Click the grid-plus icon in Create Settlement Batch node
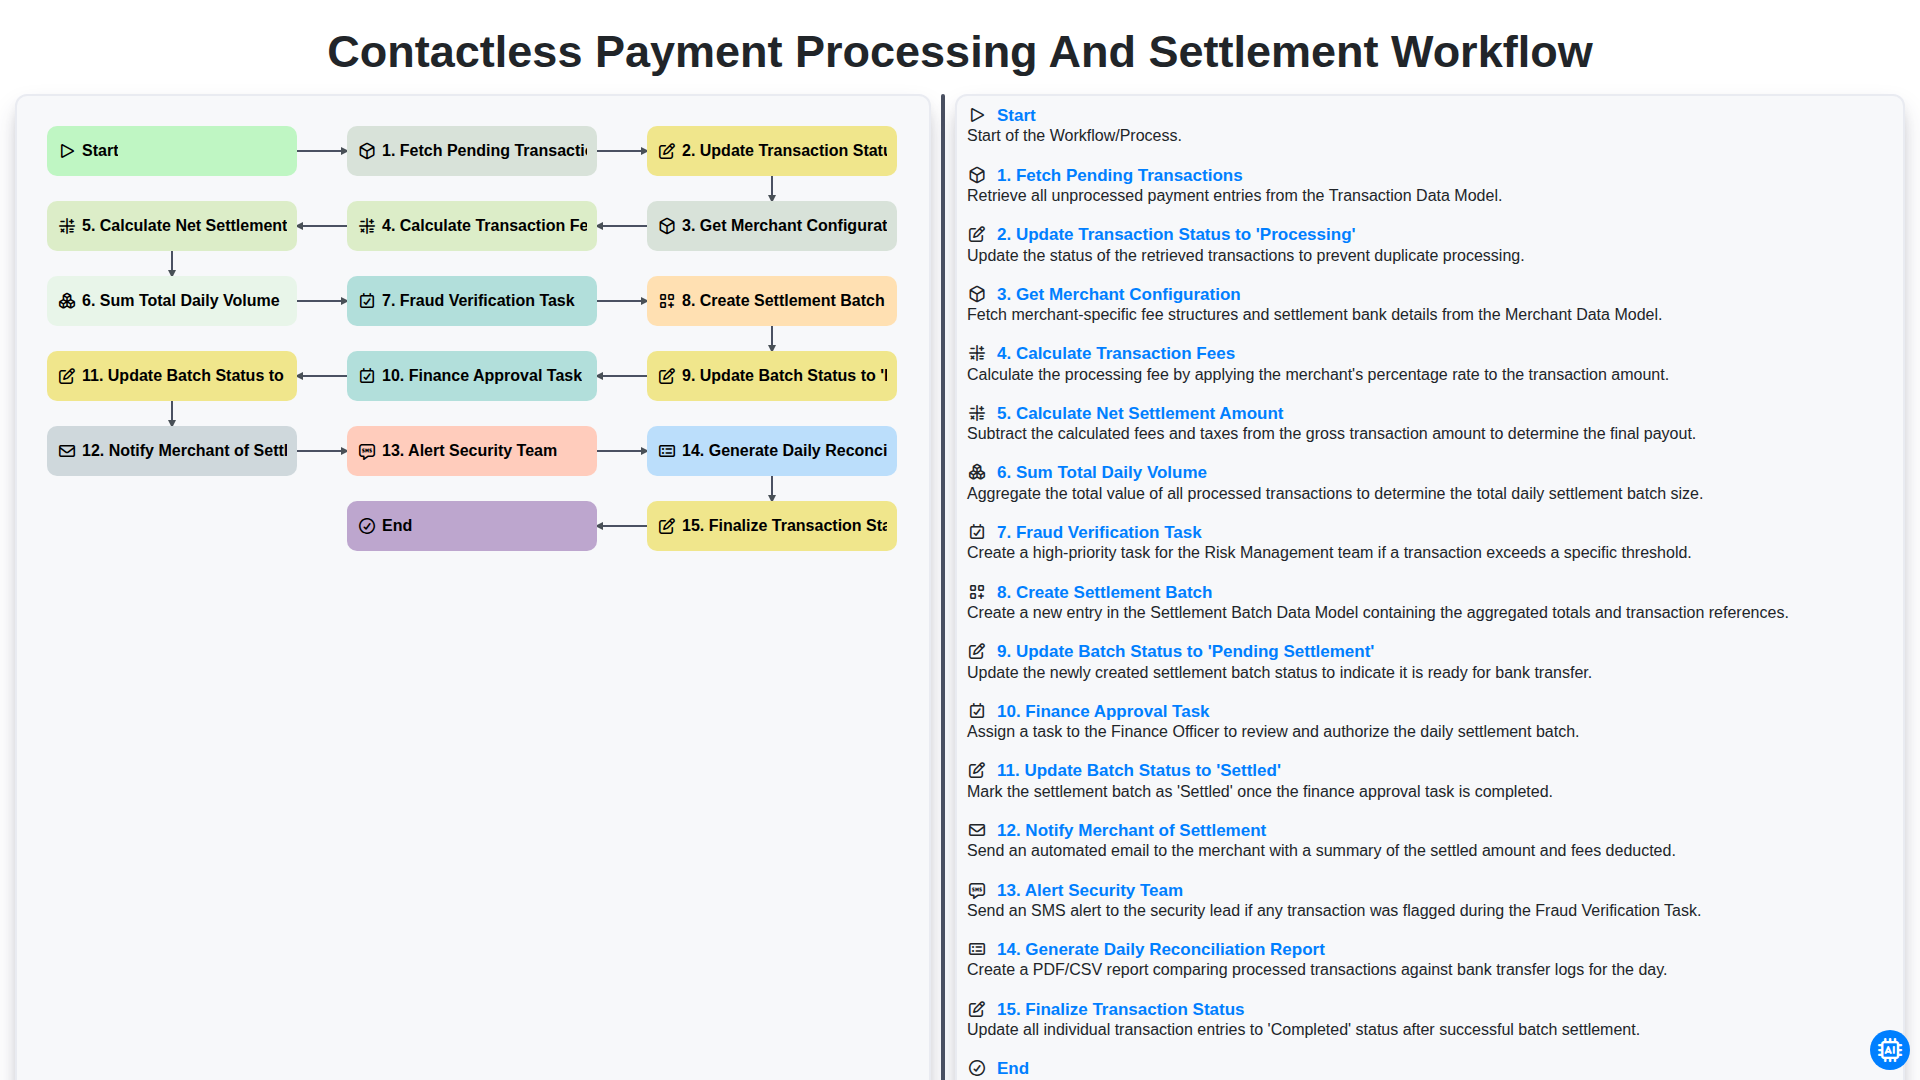This screenshot has height=1080, width=1920. tap(667, 301)
